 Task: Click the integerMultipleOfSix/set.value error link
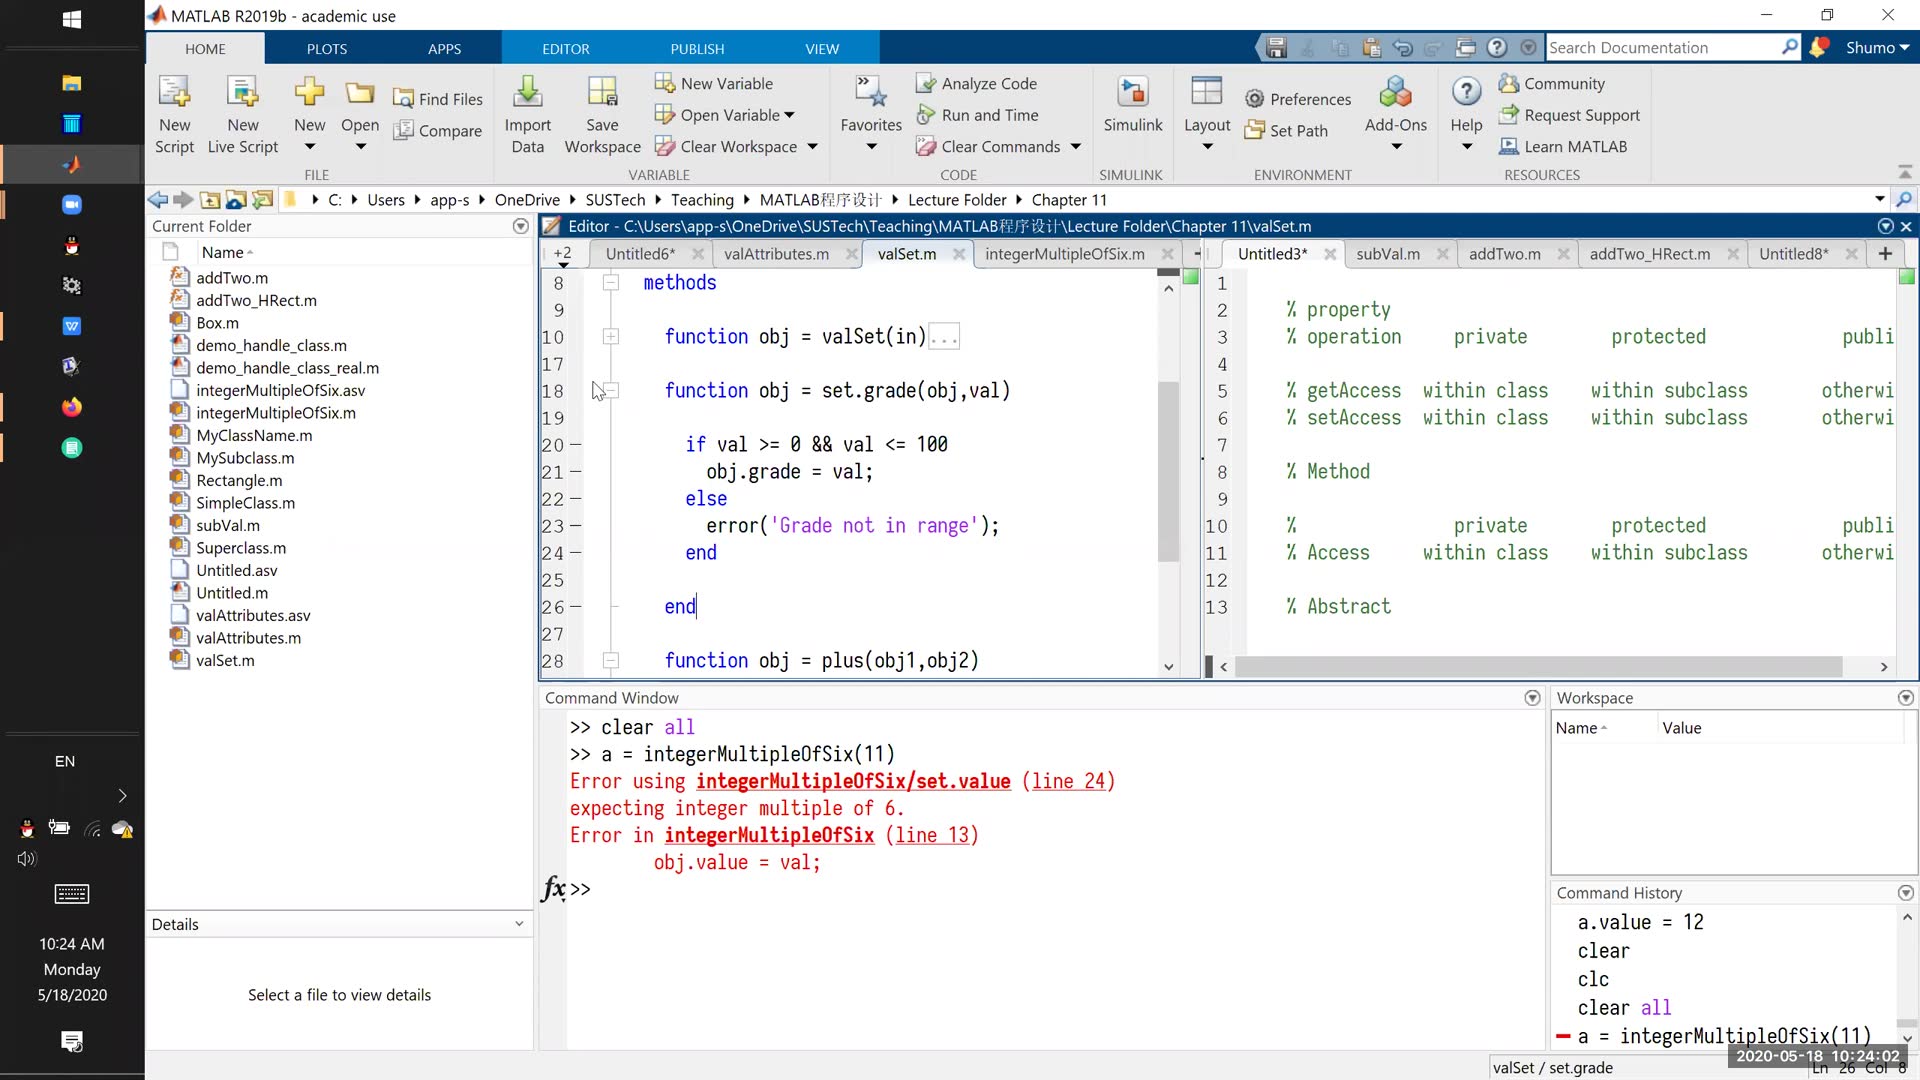click(x=853, y=782)
